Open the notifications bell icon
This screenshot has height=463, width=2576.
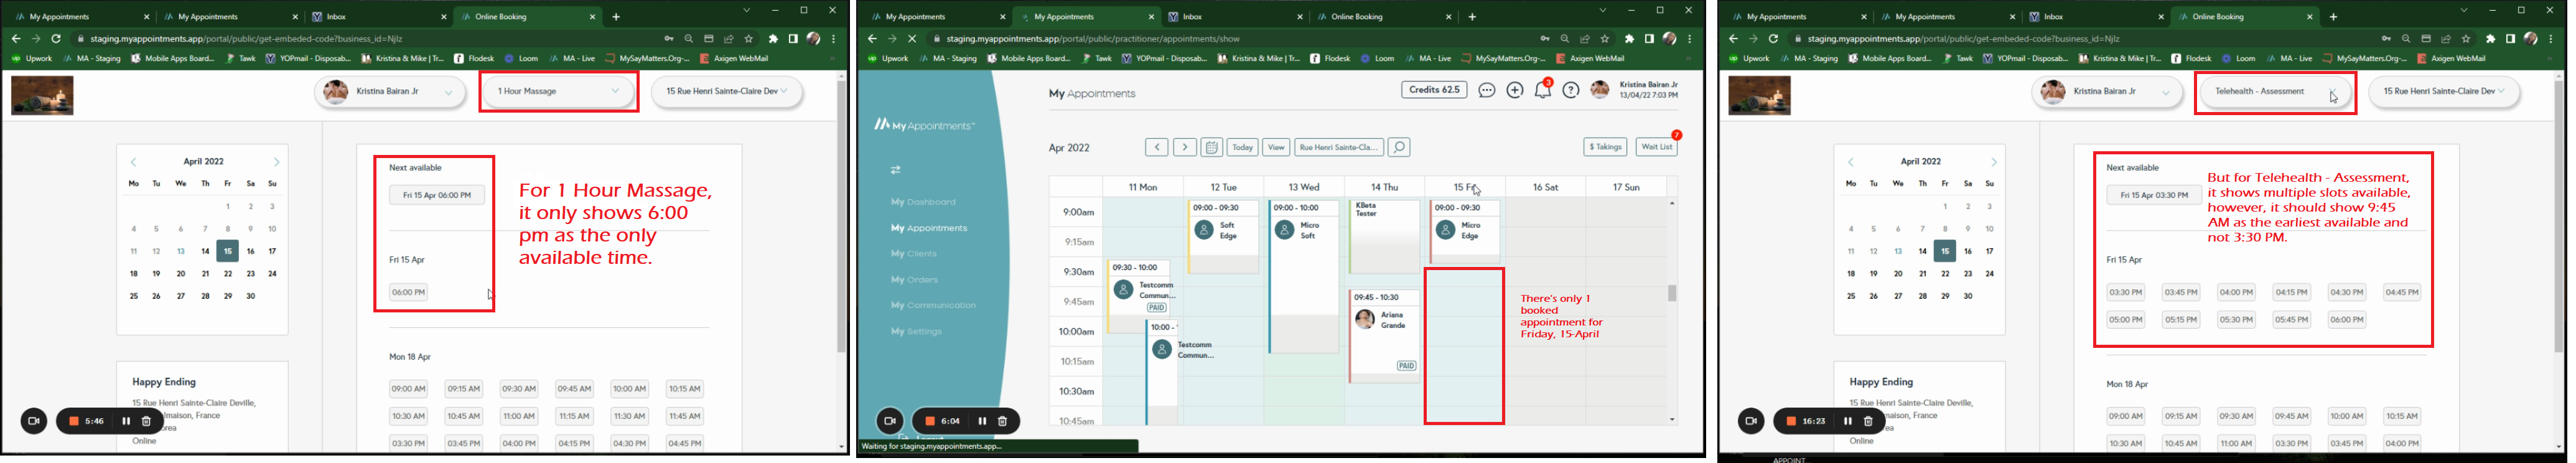point(1542,90)
